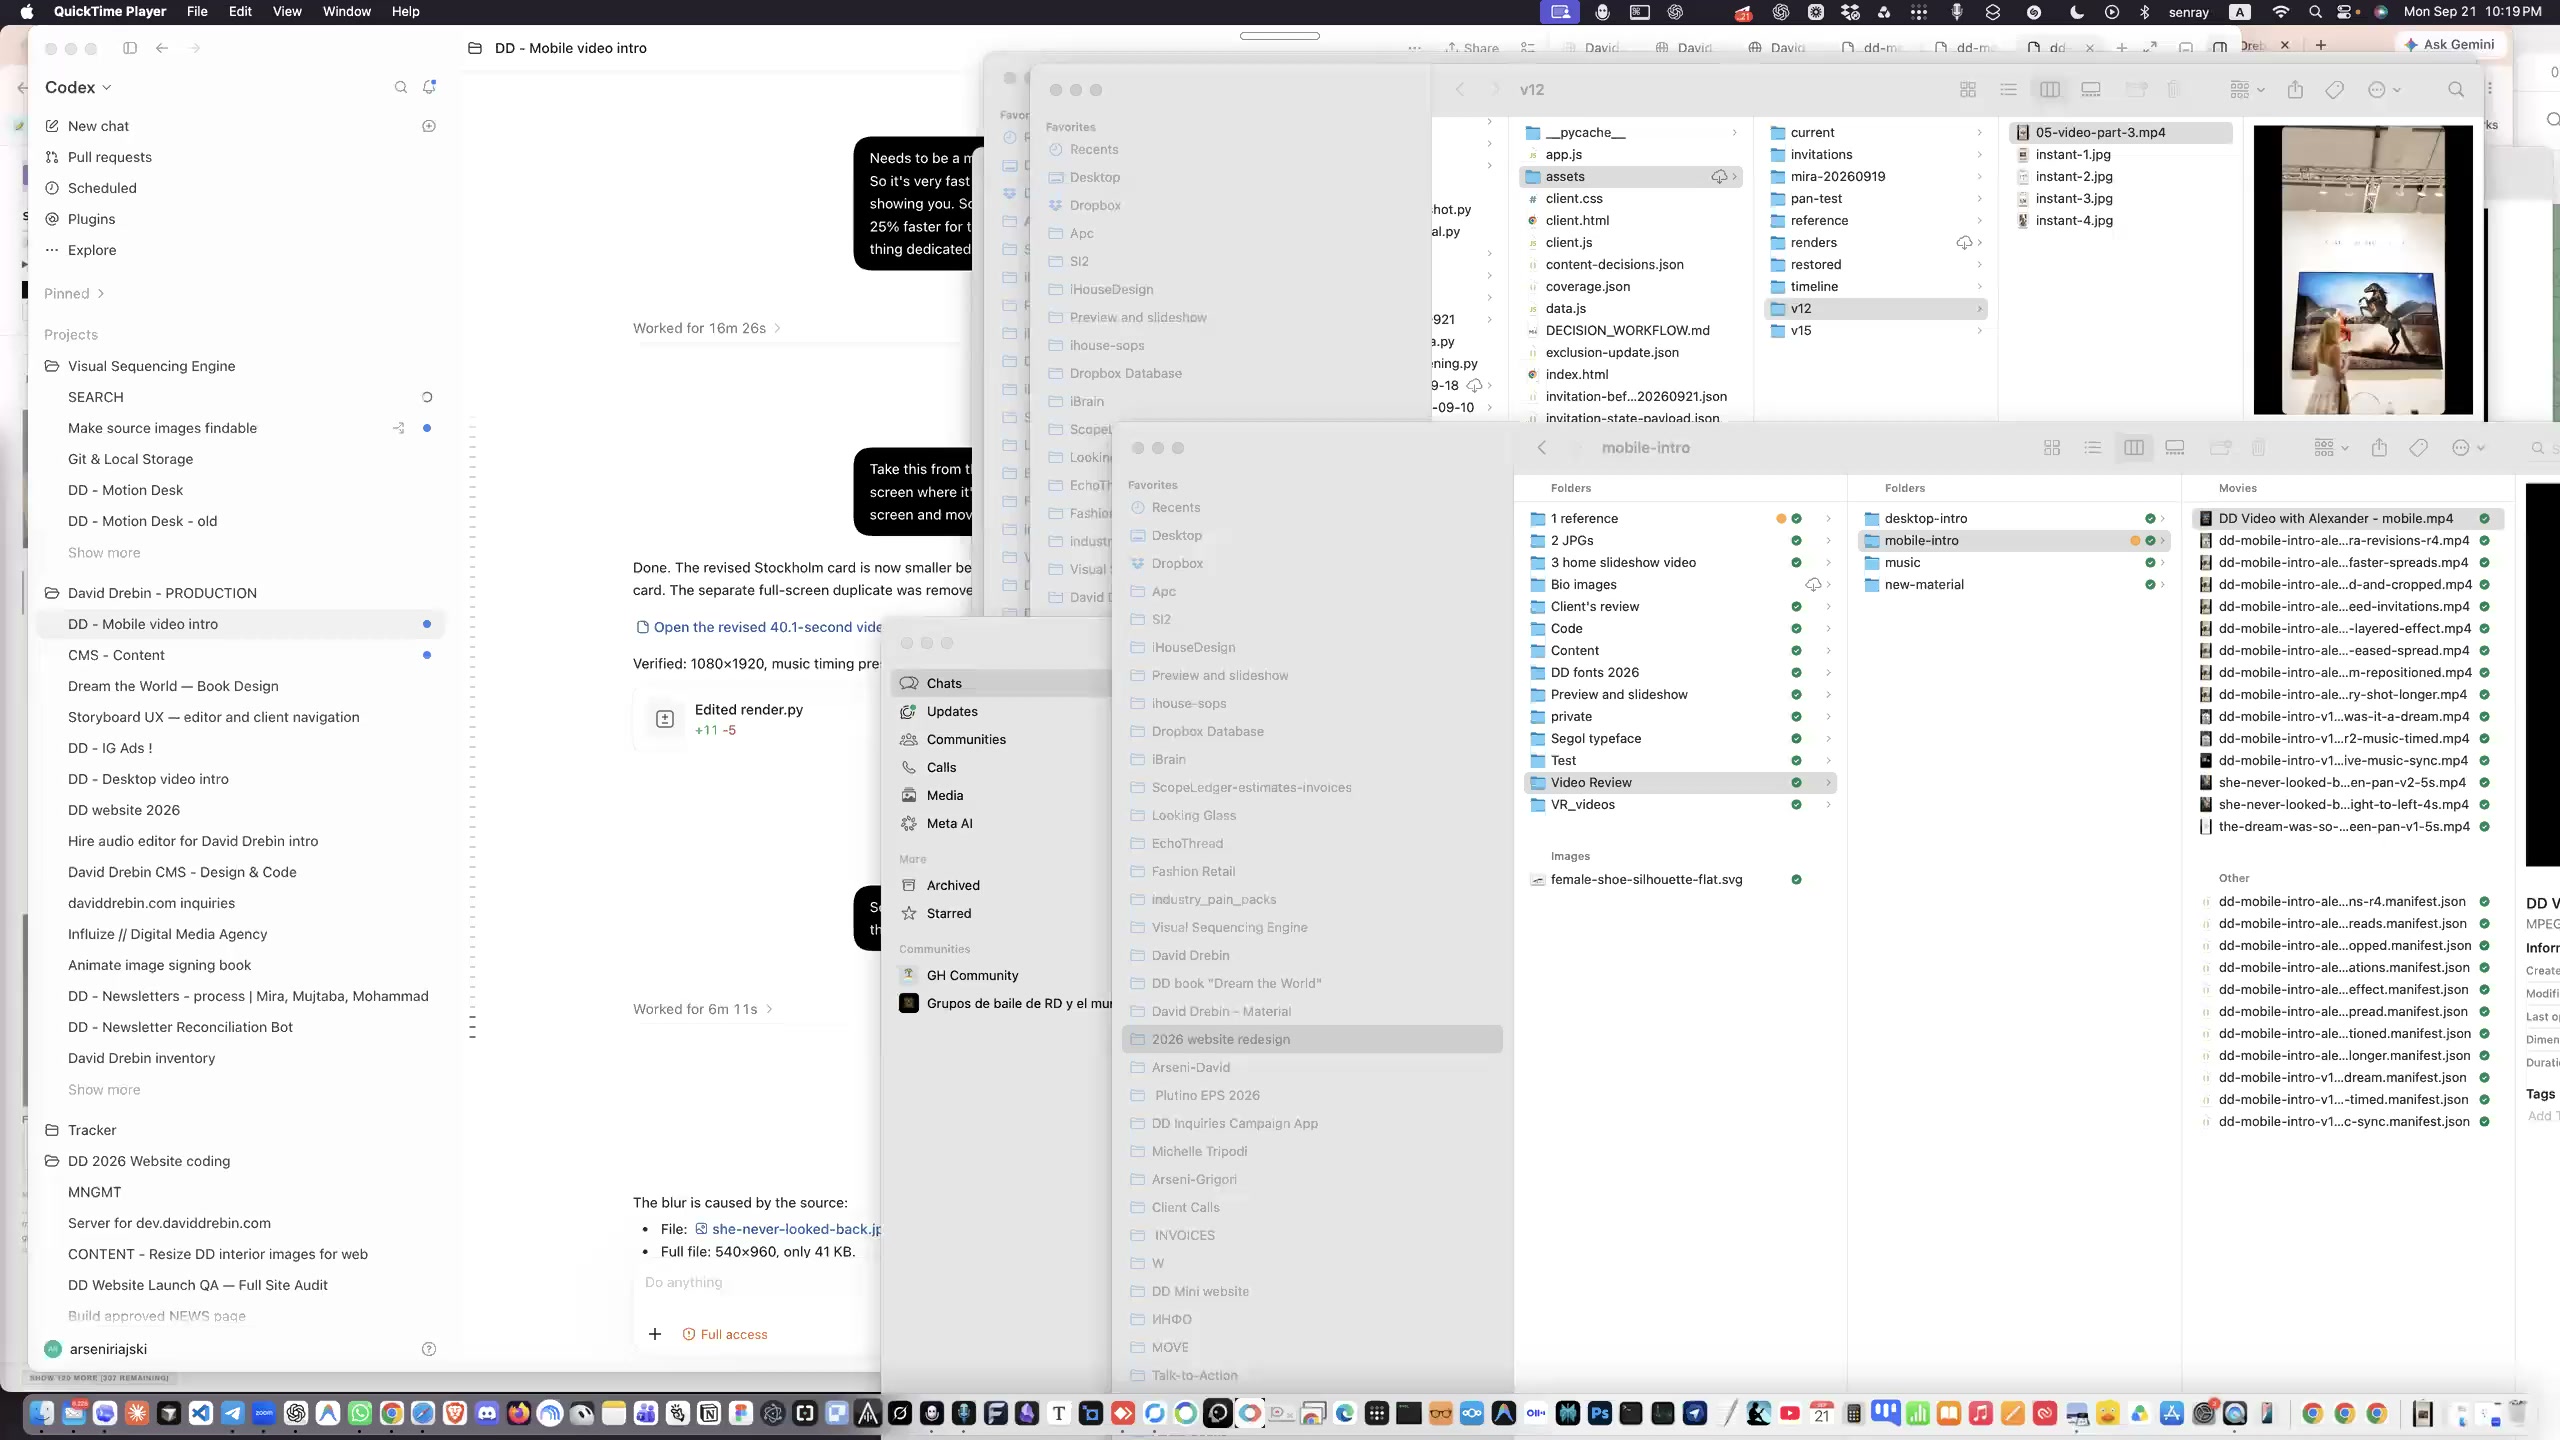The image size is (2560, 1440).
Task: Click the search icon in v12 Finder toolbar
Action: (x=2456, y=90)
